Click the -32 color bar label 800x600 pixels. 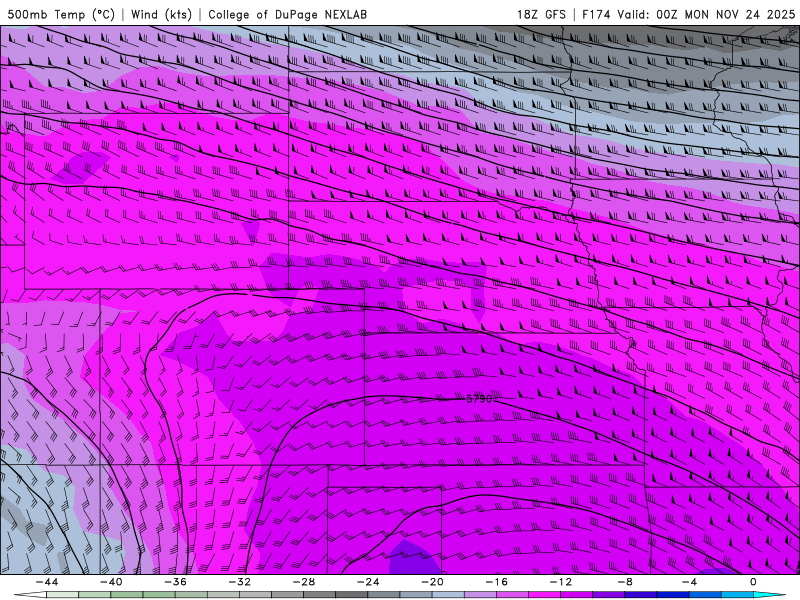[239, 582]
